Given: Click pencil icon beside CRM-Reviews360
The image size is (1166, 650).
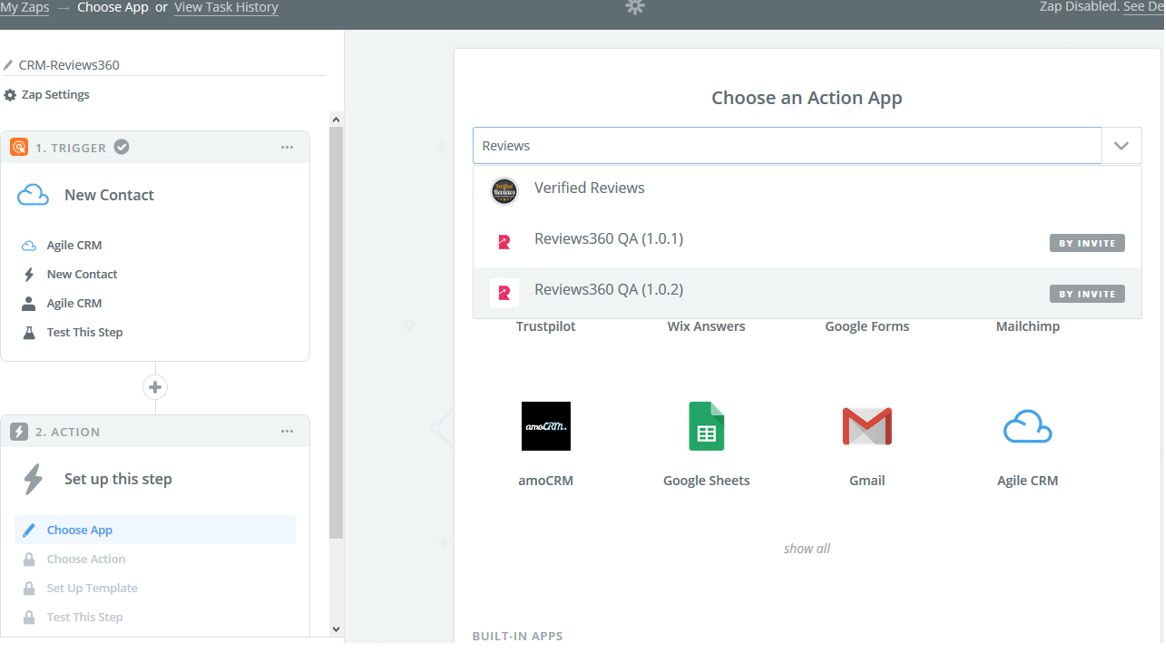Looking at the screenshot, I should click(8, 65).
